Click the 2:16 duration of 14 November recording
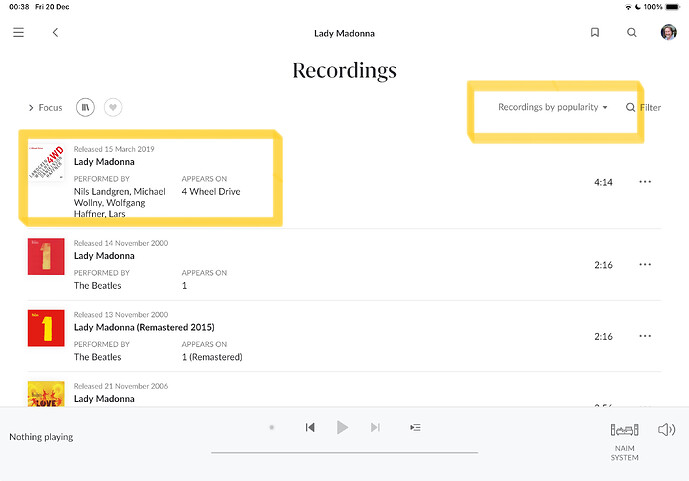Viewport: 689px width, 481px height. point(603,265)
